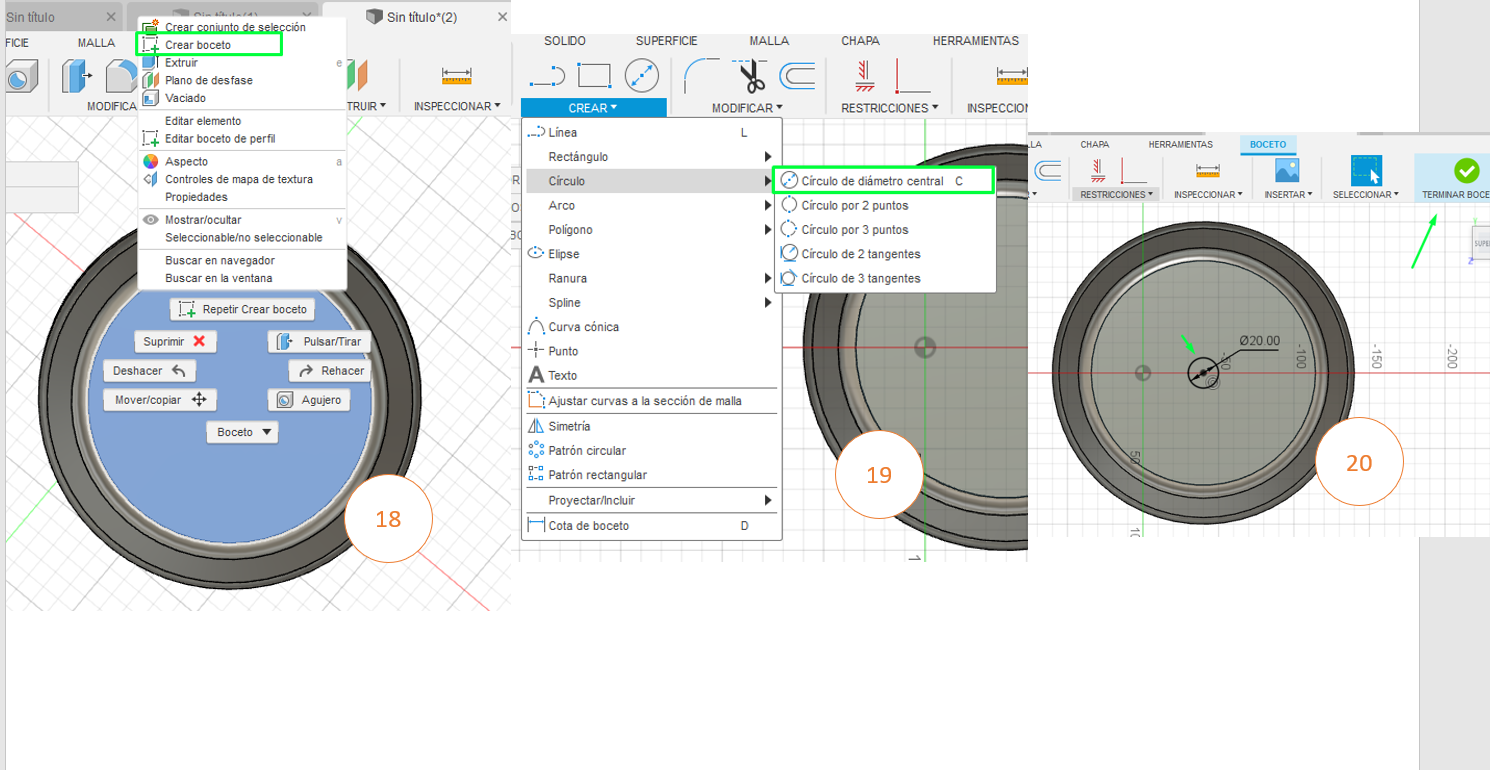Click the Controles de mapa de textura icon
The height and width of the screenshot is (770, 1490).
pyautogui.click(x=150, y=179)
